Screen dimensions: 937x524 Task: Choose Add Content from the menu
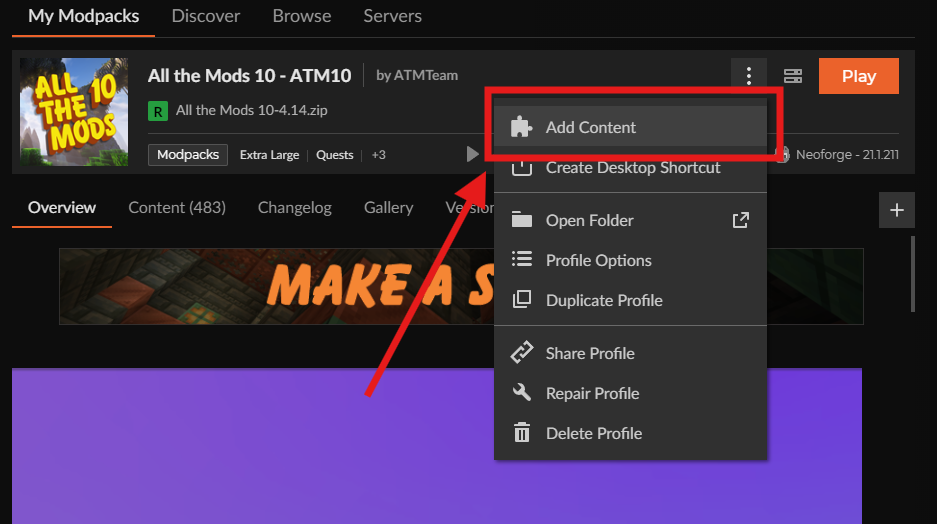click(630, 127)
